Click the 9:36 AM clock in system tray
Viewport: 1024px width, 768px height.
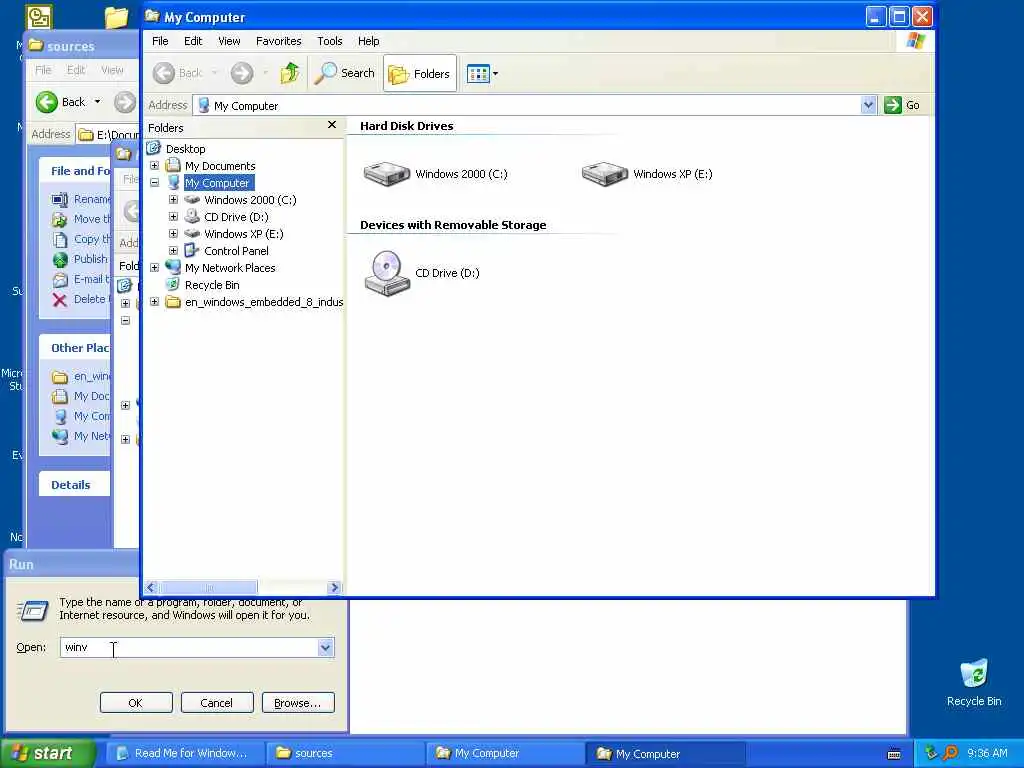coord(987,753)
